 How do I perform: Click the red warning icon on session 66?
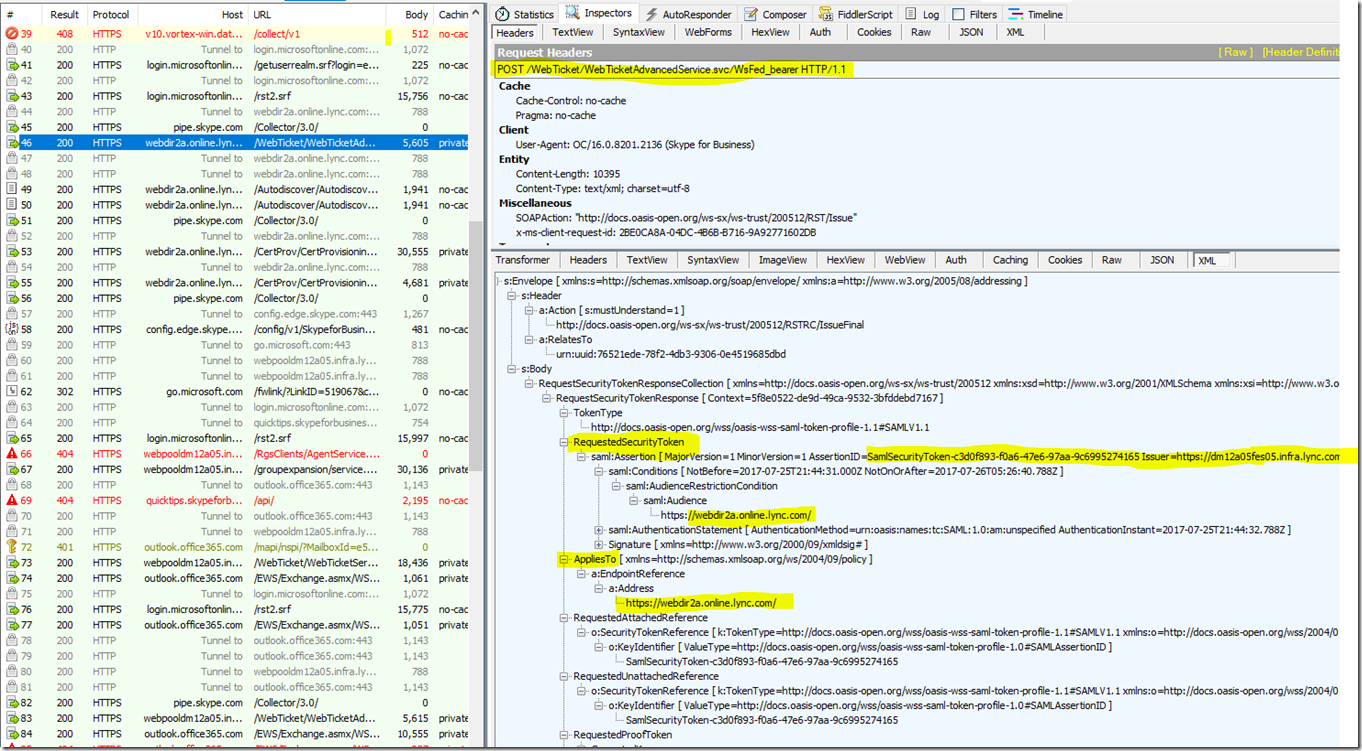click(12, 453)
